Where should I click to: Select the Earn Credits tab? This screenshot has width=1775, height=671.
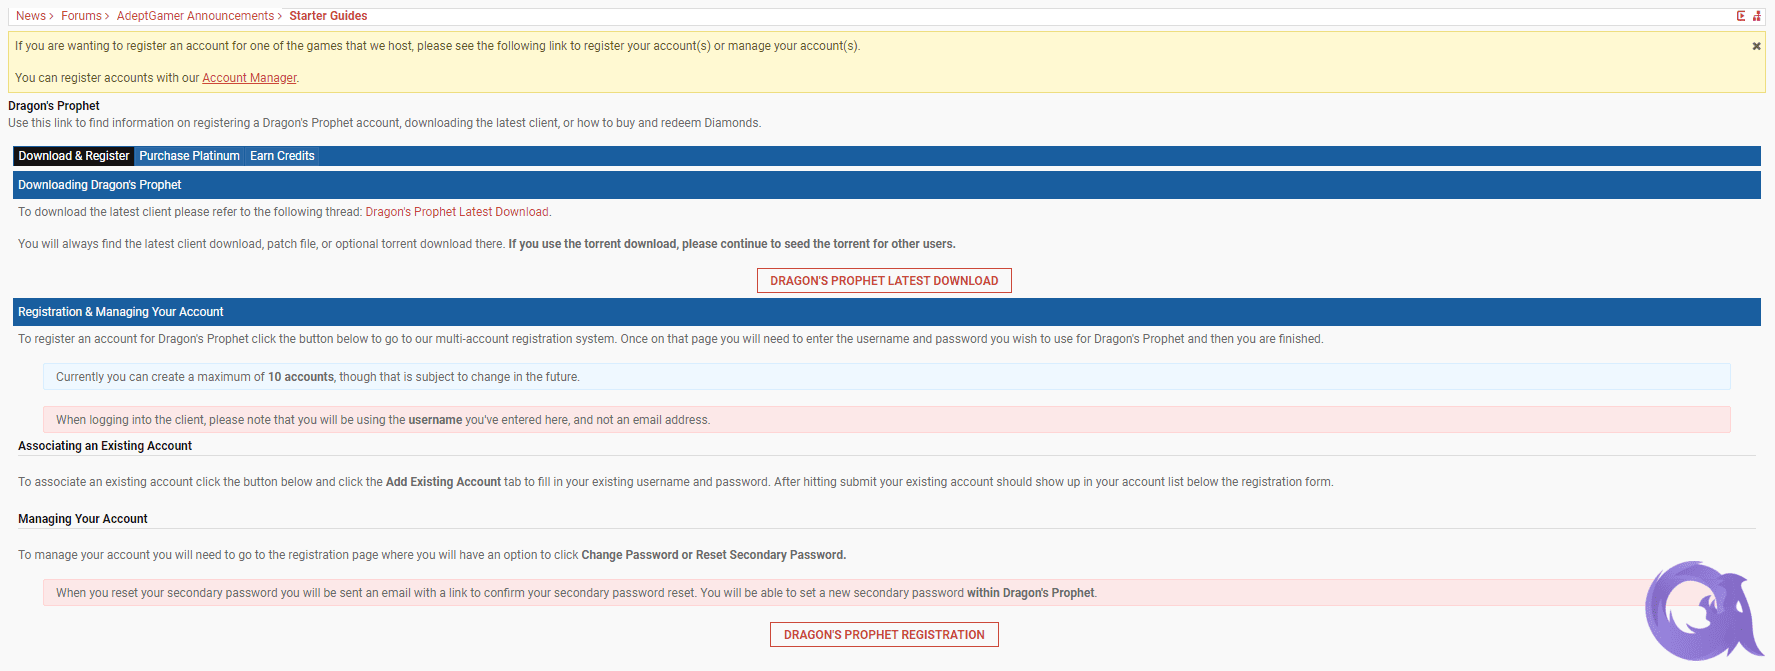click(282, 156)
